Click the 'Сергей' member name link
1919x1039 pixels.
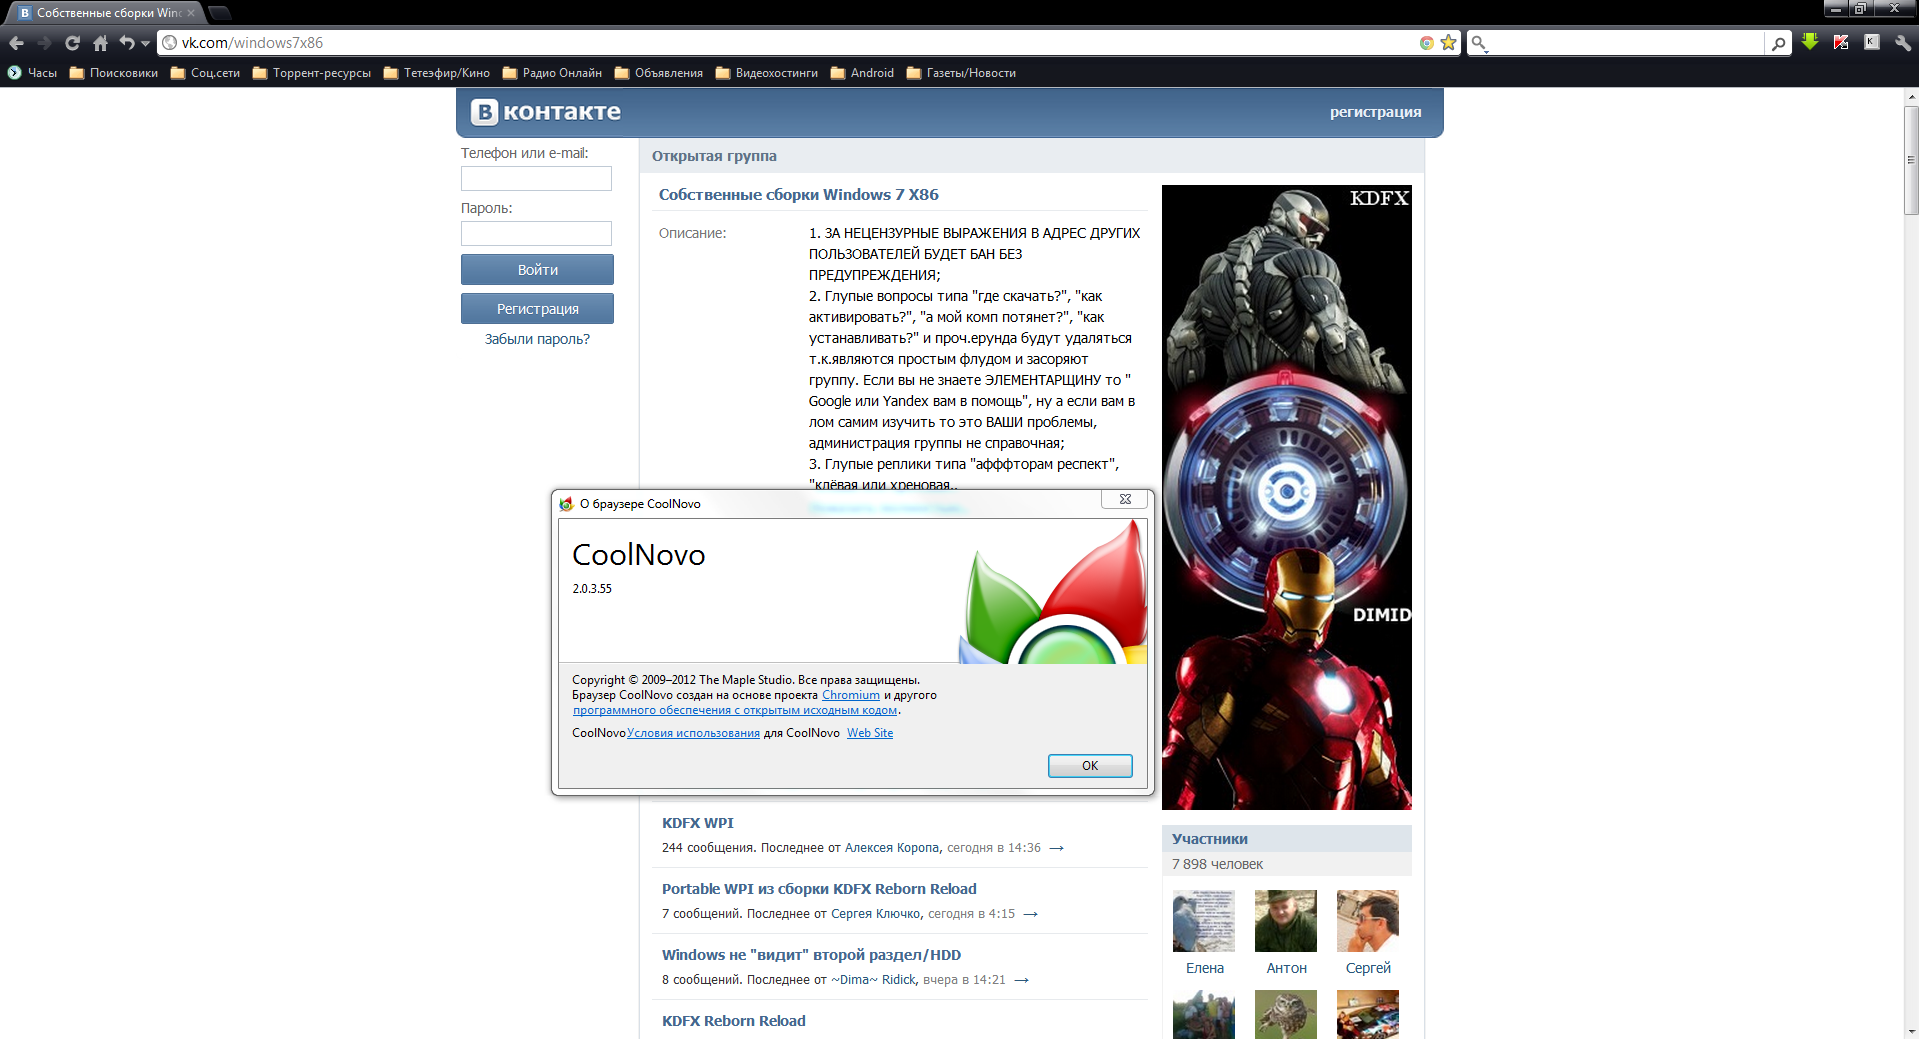coord(1368,968)
